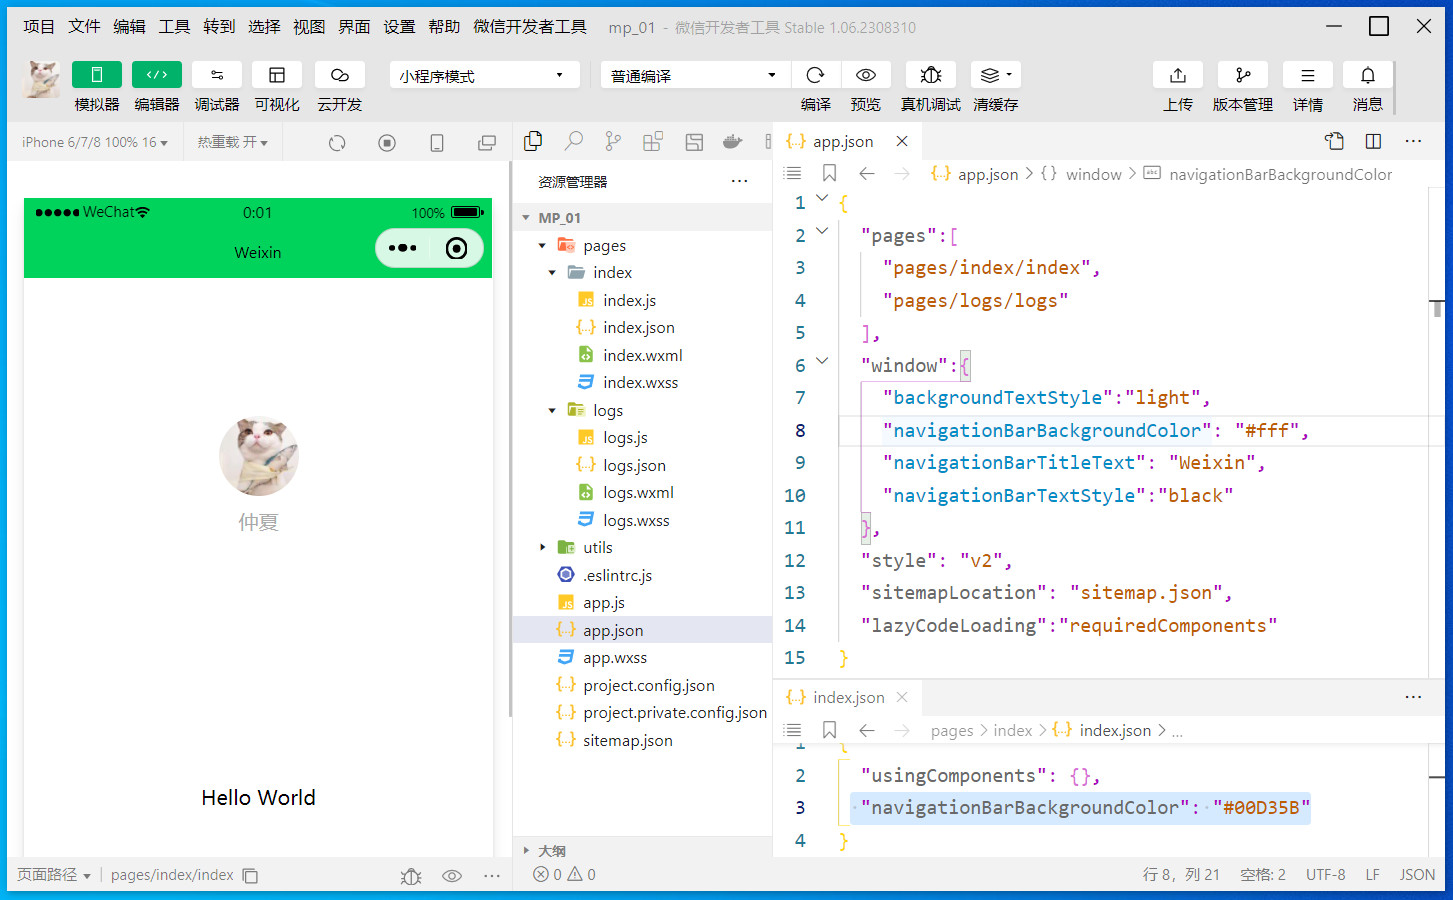Open the Details icon

click(x=1308, y=75)
